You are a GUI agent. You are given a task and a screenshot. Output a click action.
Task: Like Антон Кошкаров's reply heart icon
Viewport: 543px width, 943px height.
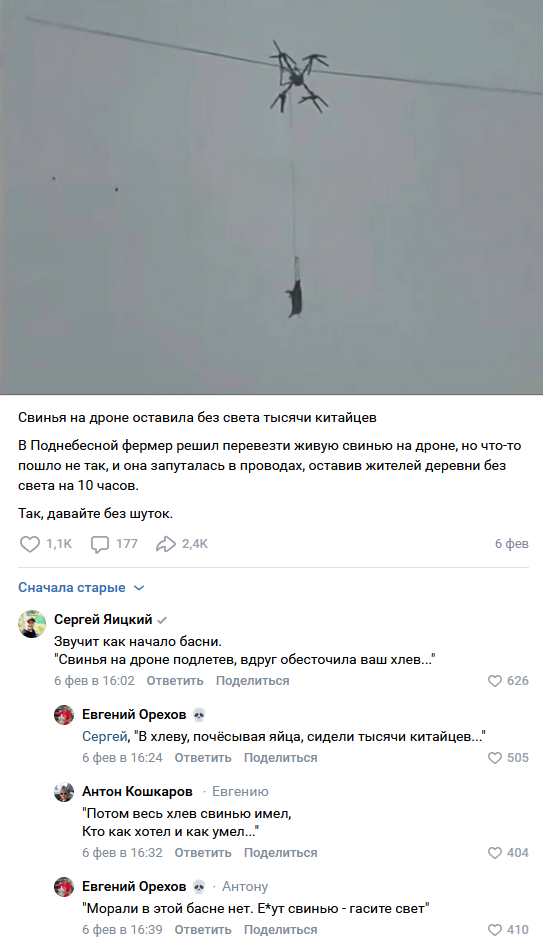pyautogui.click(x=494, y=853)
